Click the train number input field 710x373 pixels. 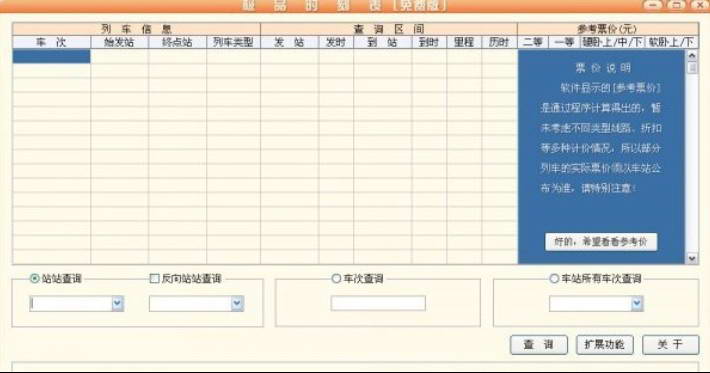pos(378,303)
